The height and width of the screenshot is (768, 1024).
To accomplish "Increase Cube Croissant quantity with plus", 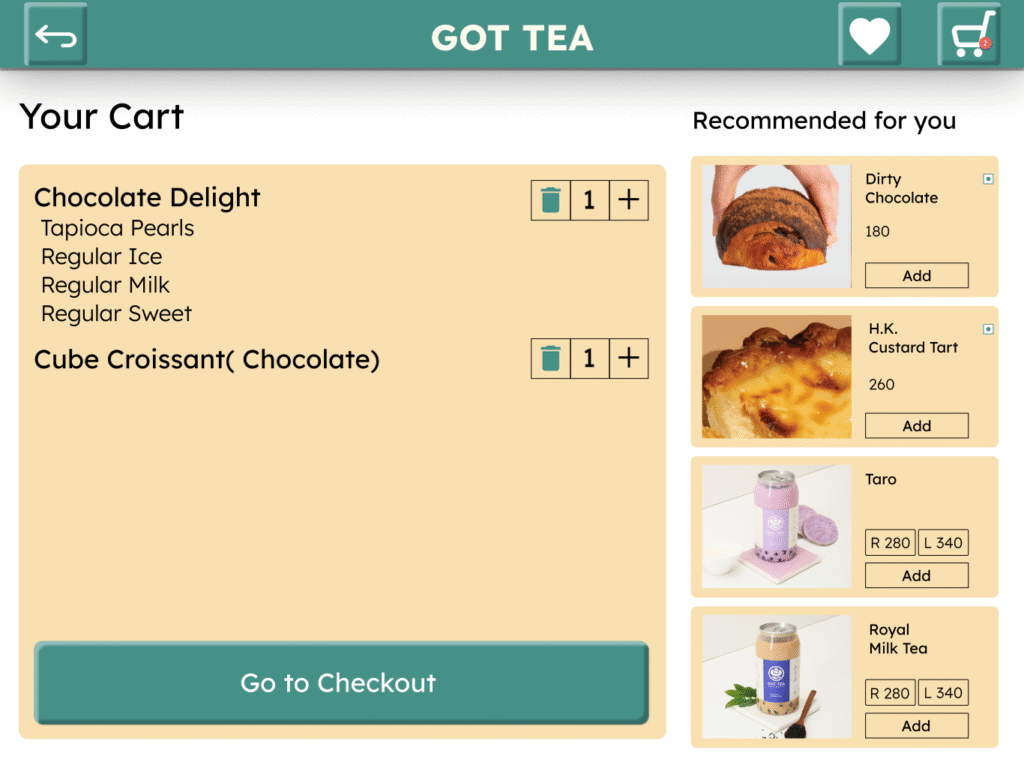I will [x=628, y=358].
